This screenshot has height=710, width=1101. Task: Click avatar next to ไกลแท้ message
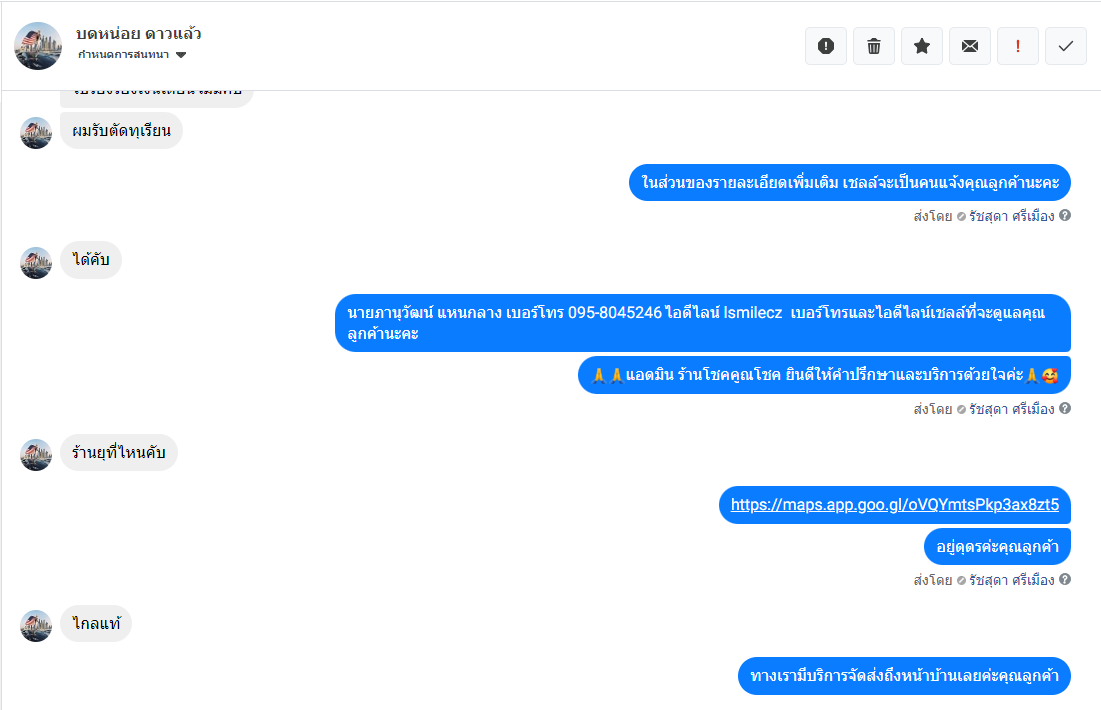tap(36, 625)
